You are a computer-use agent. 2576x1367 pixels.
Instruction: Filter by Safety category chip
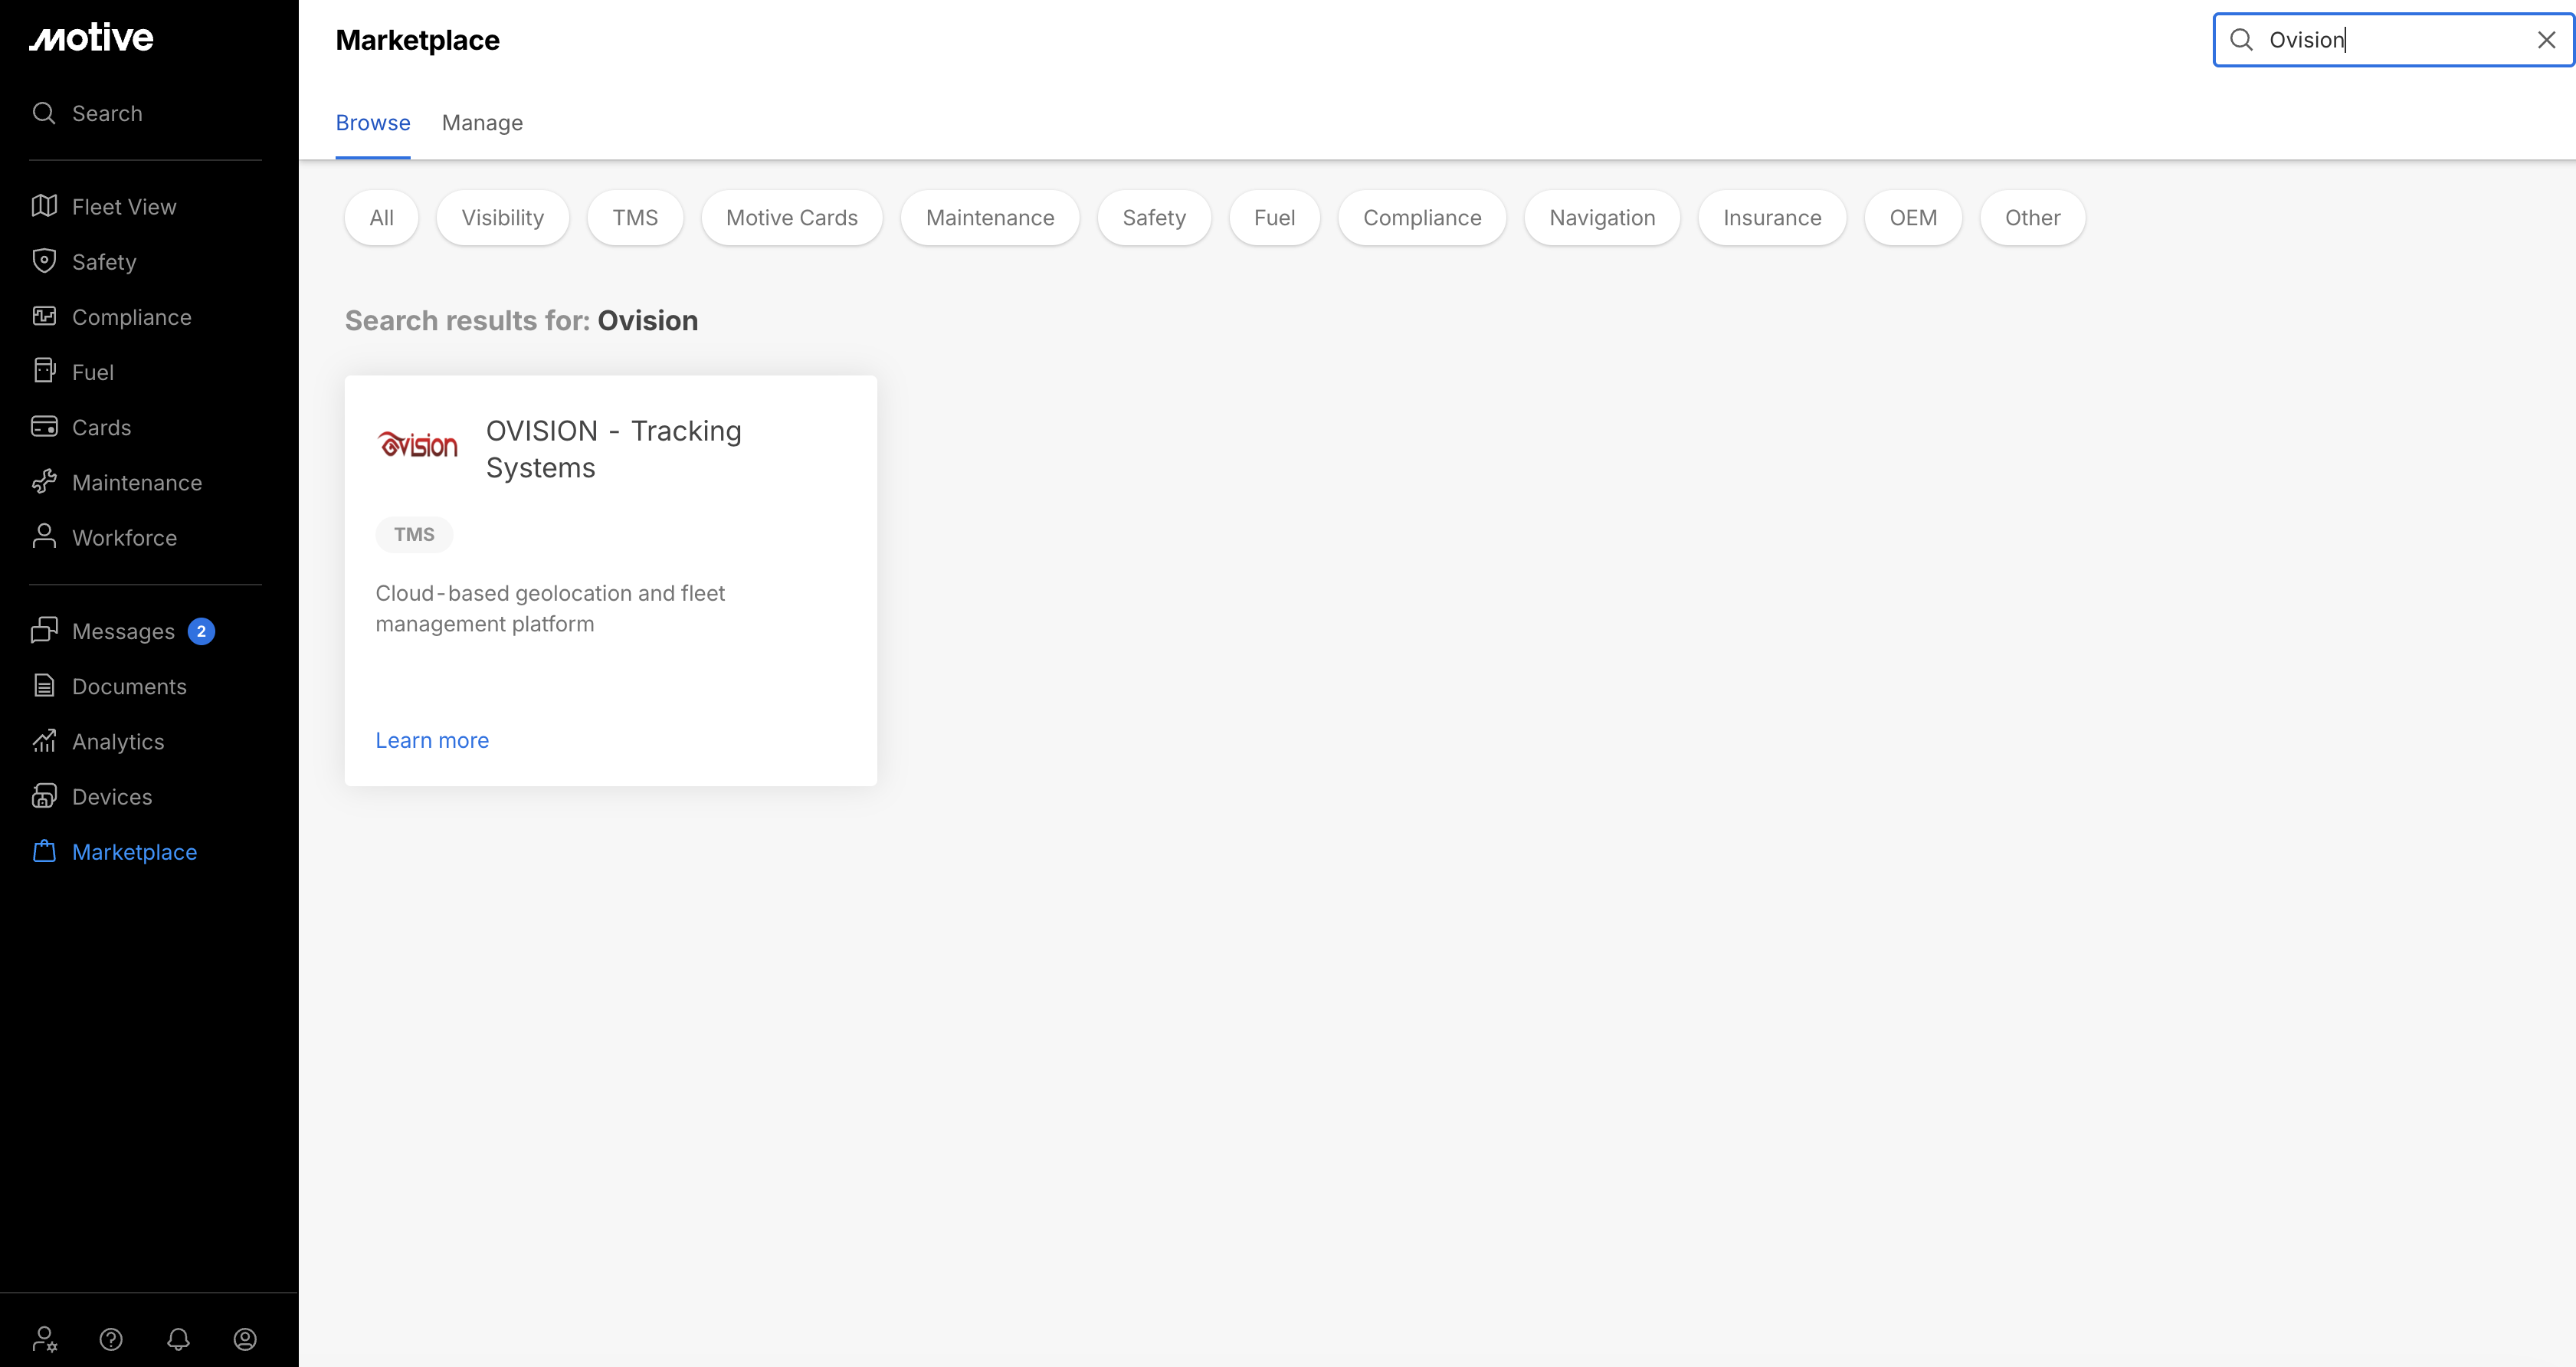point(1154,218)
